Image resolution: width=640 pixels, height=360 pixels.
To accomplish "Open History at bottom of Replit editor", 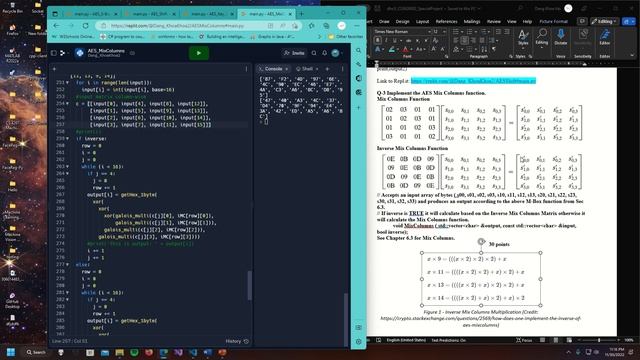I will click(237, 341).
